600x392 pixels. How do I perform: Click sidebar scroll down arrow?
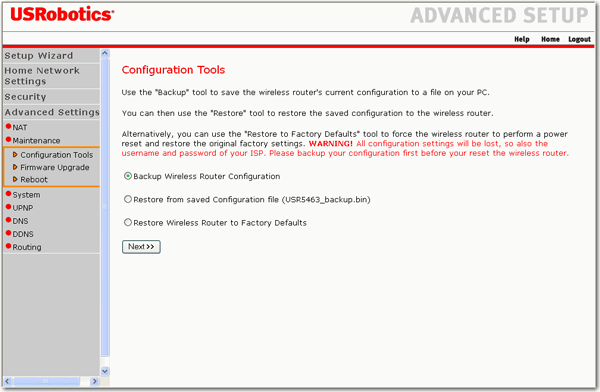click(105, 371)
